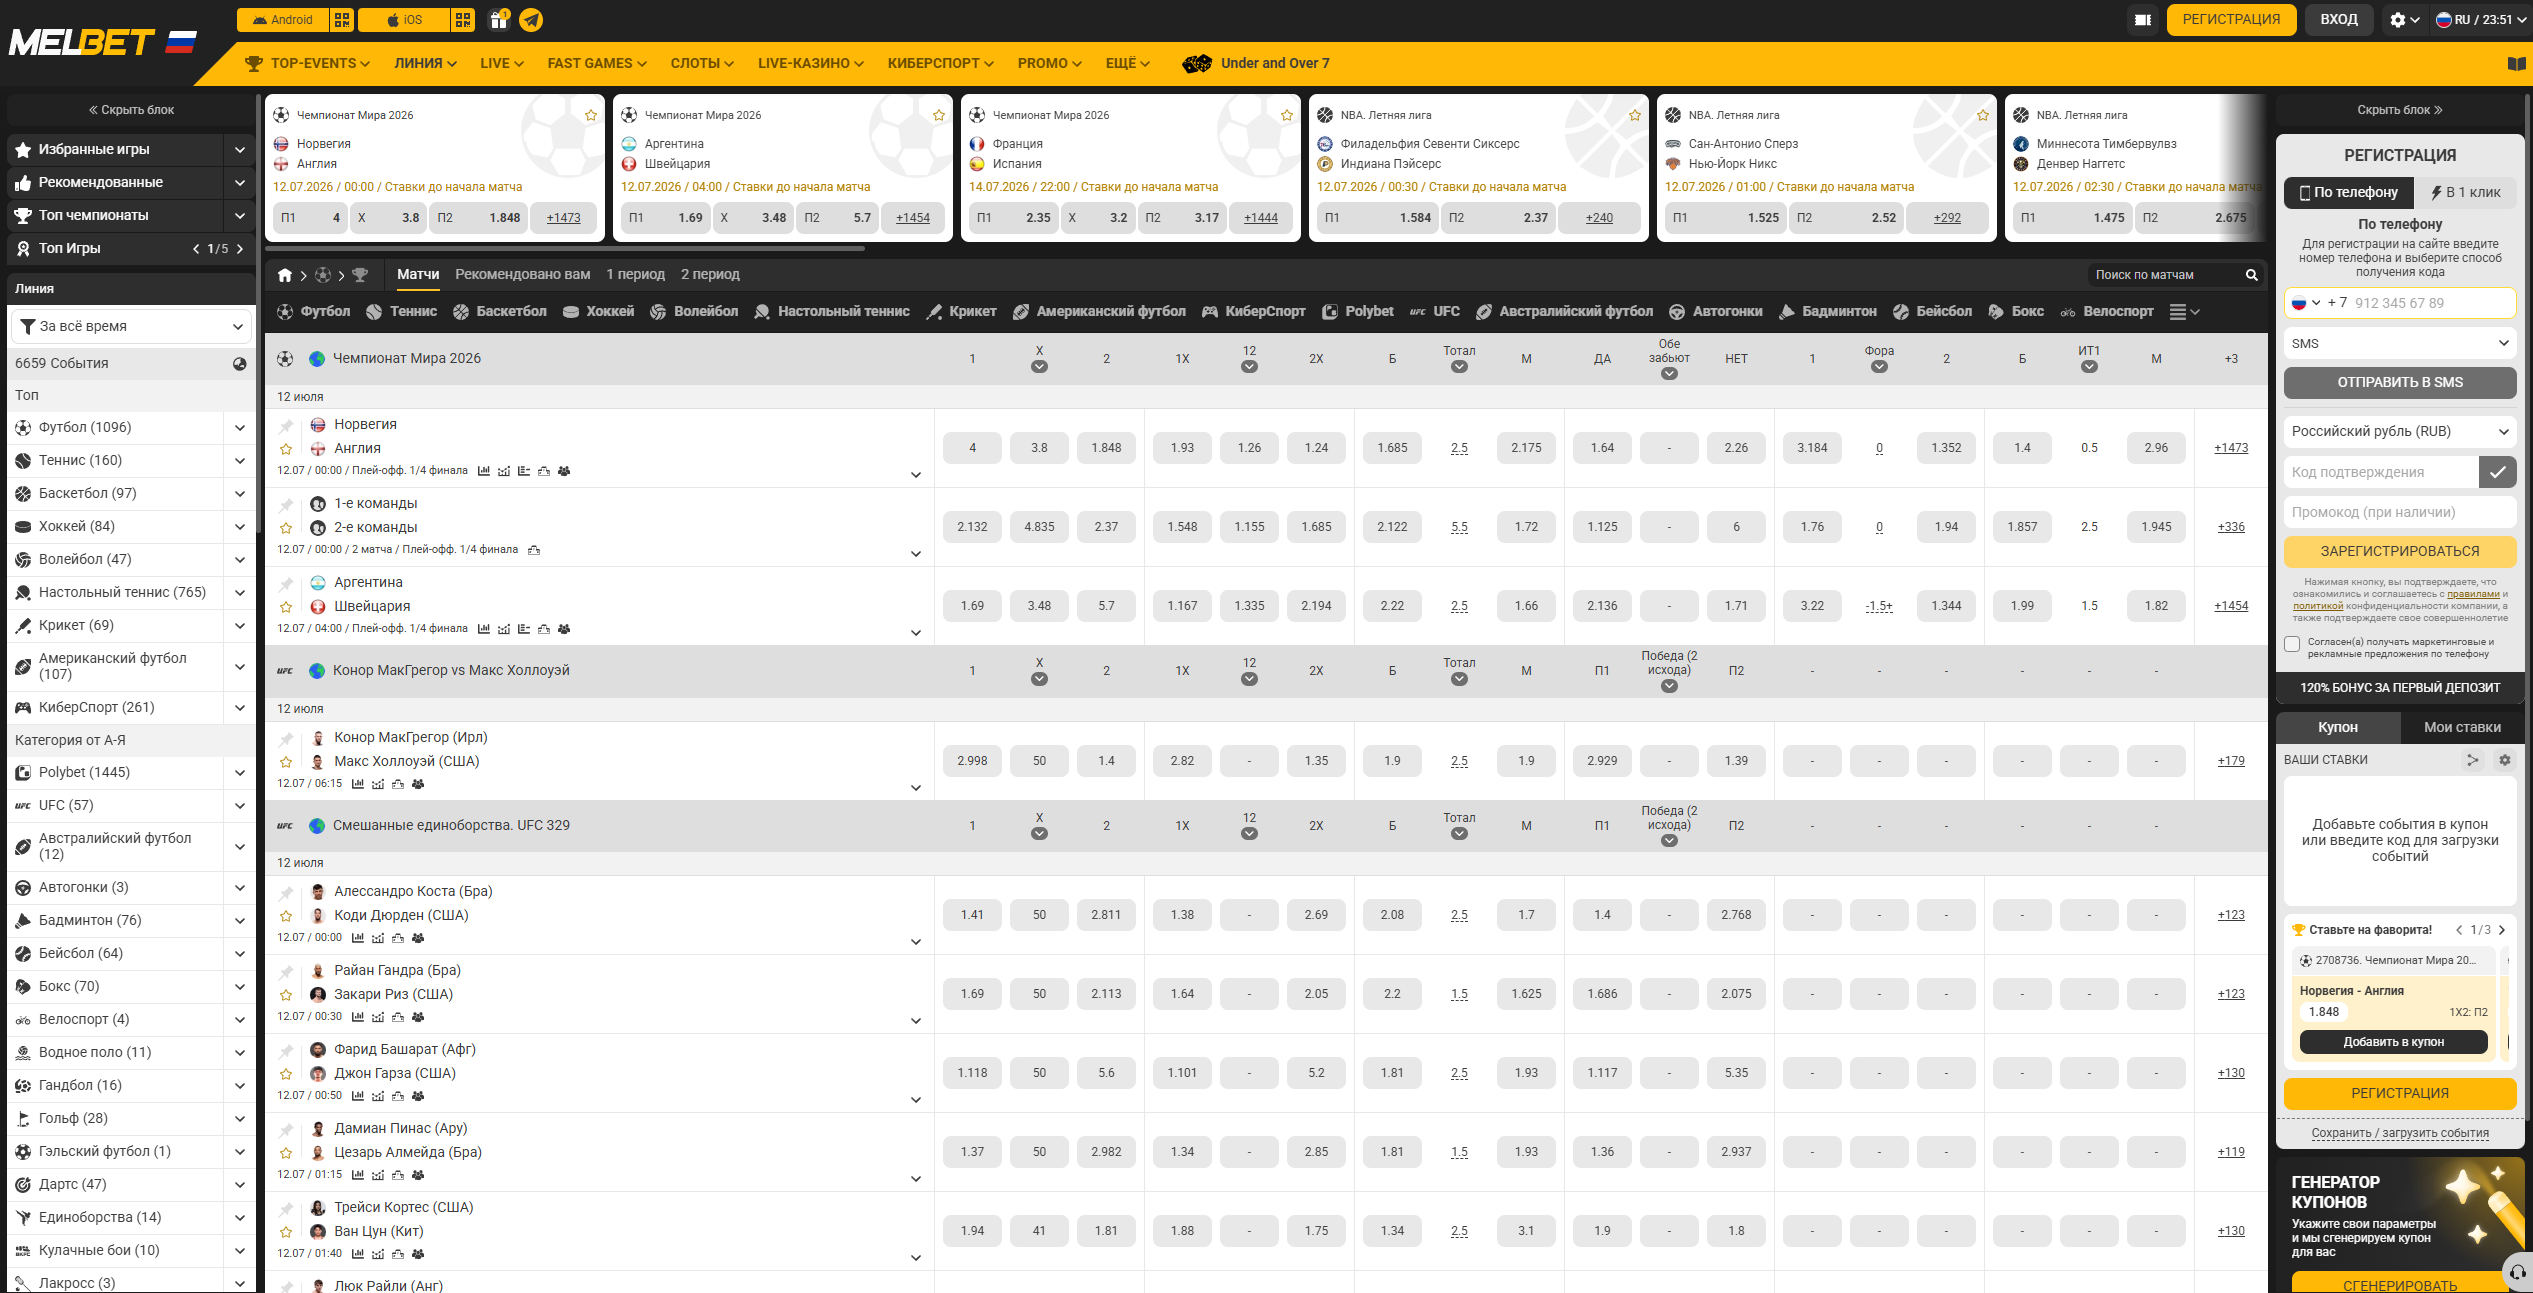Open the Российский рубль currency dropdown

(x=2399, y=432)
